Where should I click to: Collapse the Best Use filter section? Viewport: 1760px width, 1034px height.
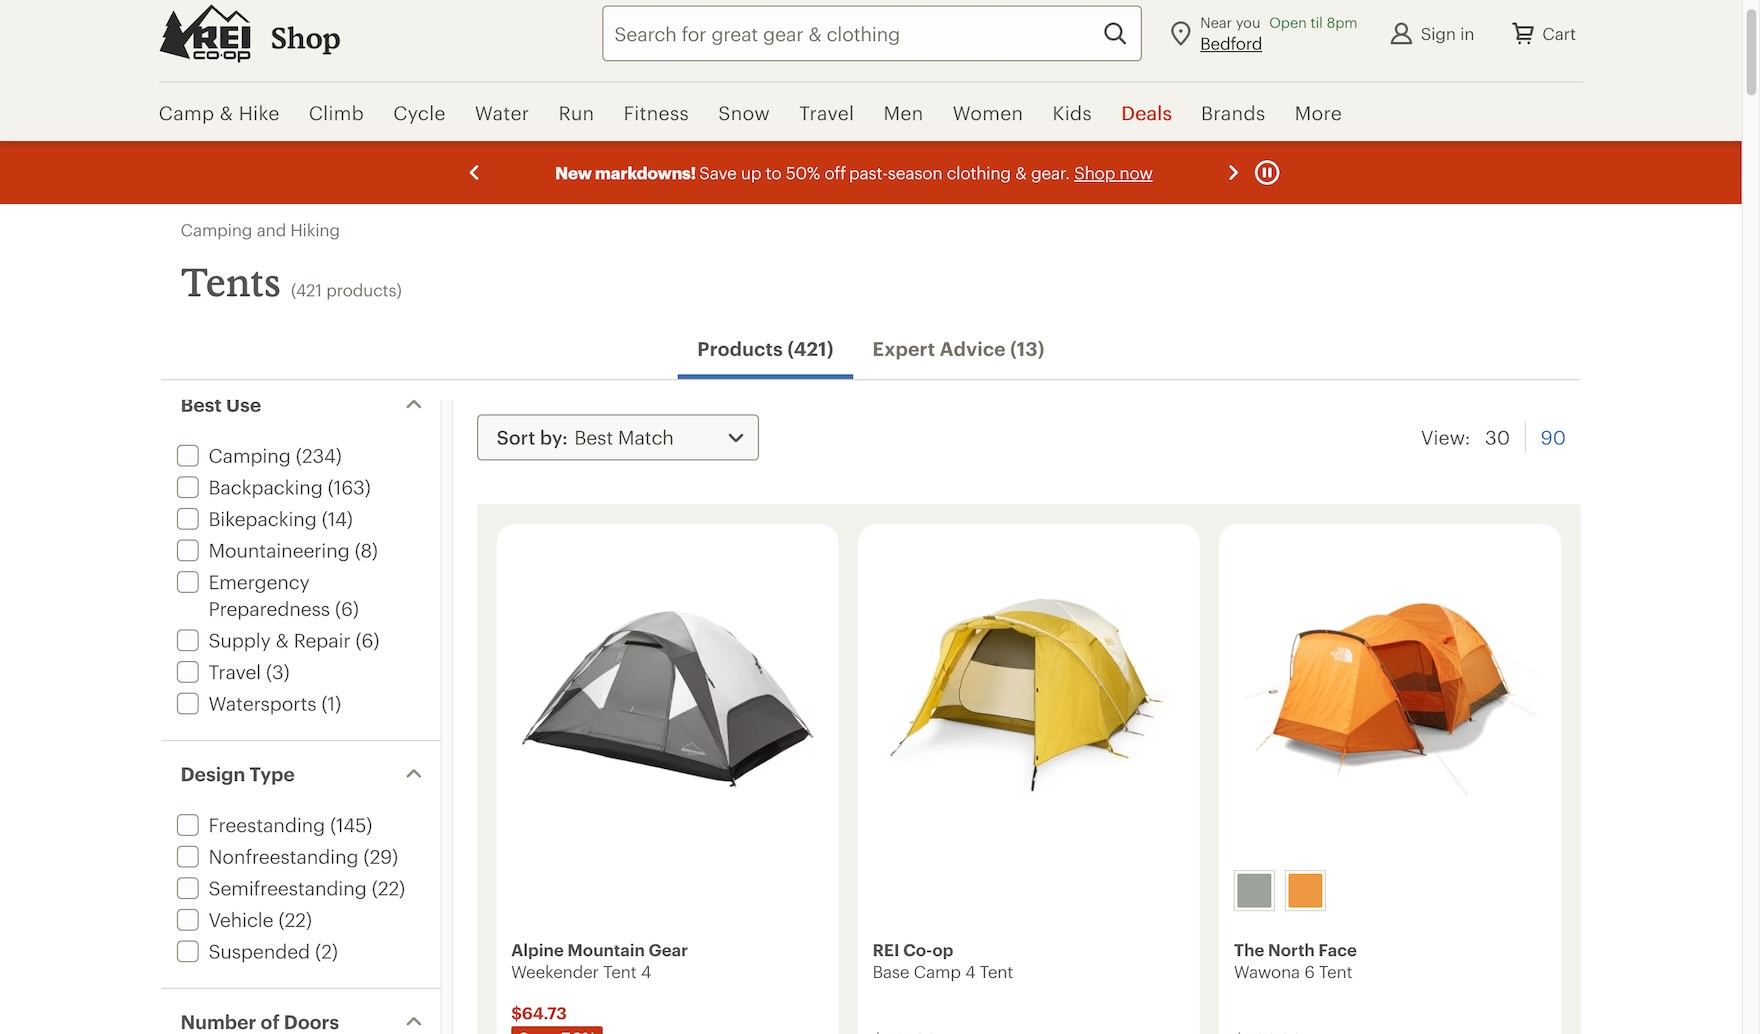[413, 405]
